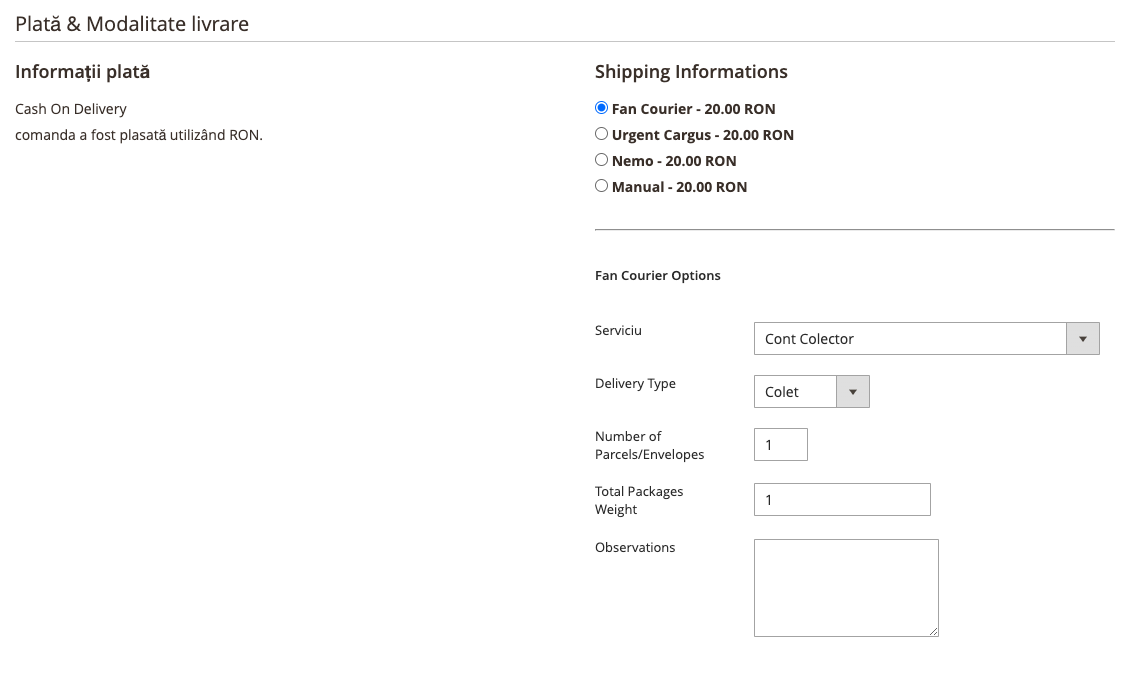Pick Manual shipping method
Screen dimensions: 1121x678
tap(601, 186)
